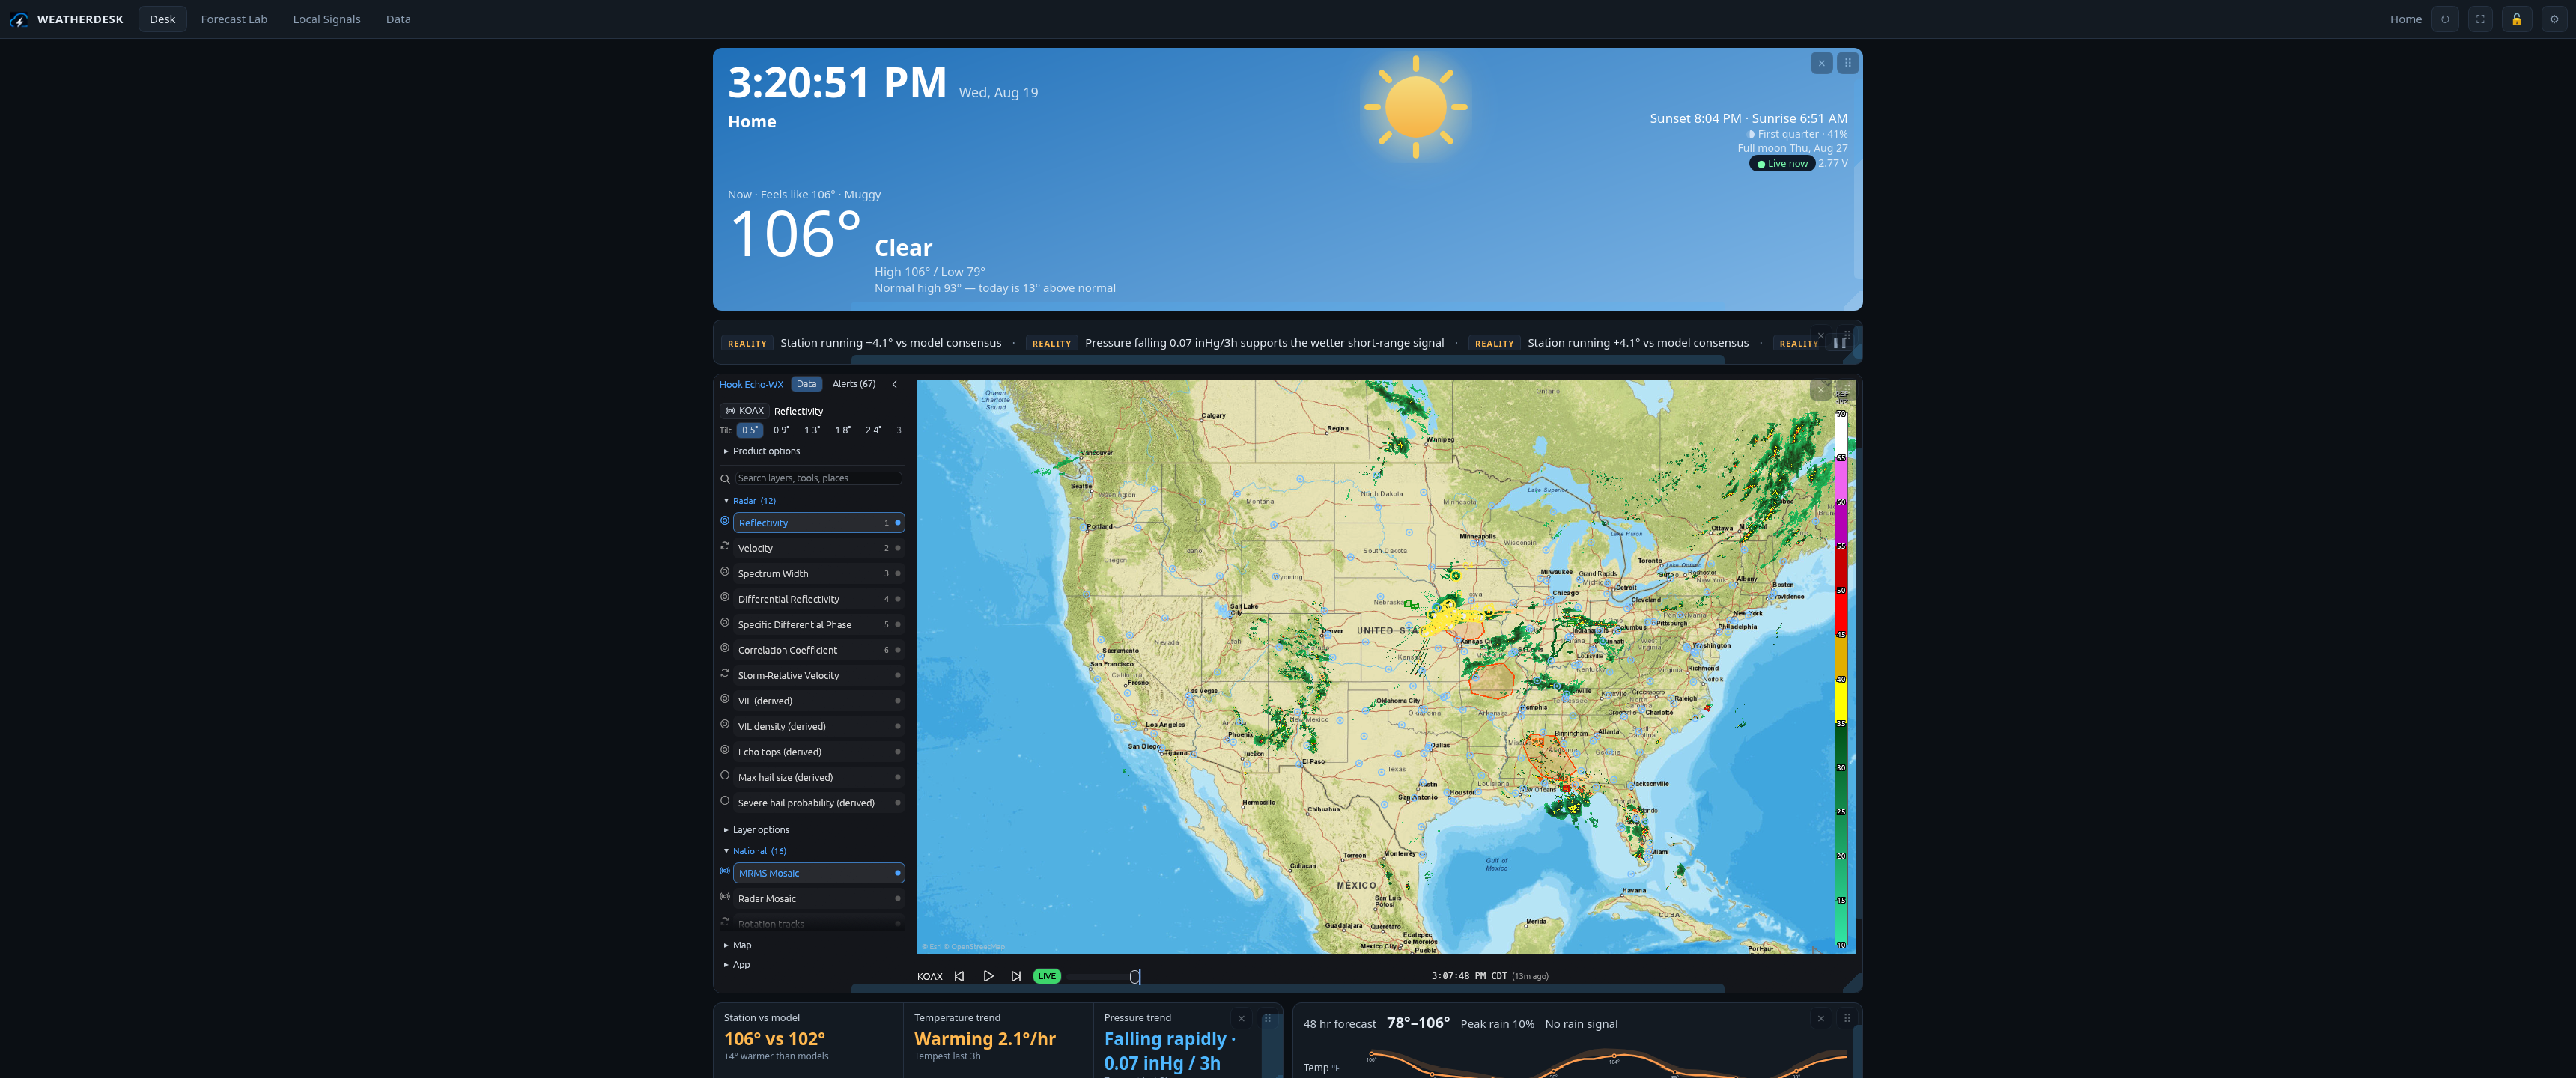This screenshot has width=2576, height=1078.
Task: Click the Differential Reflectivity layer type icon
Action: pyautogui.click(x=725, y=597)
